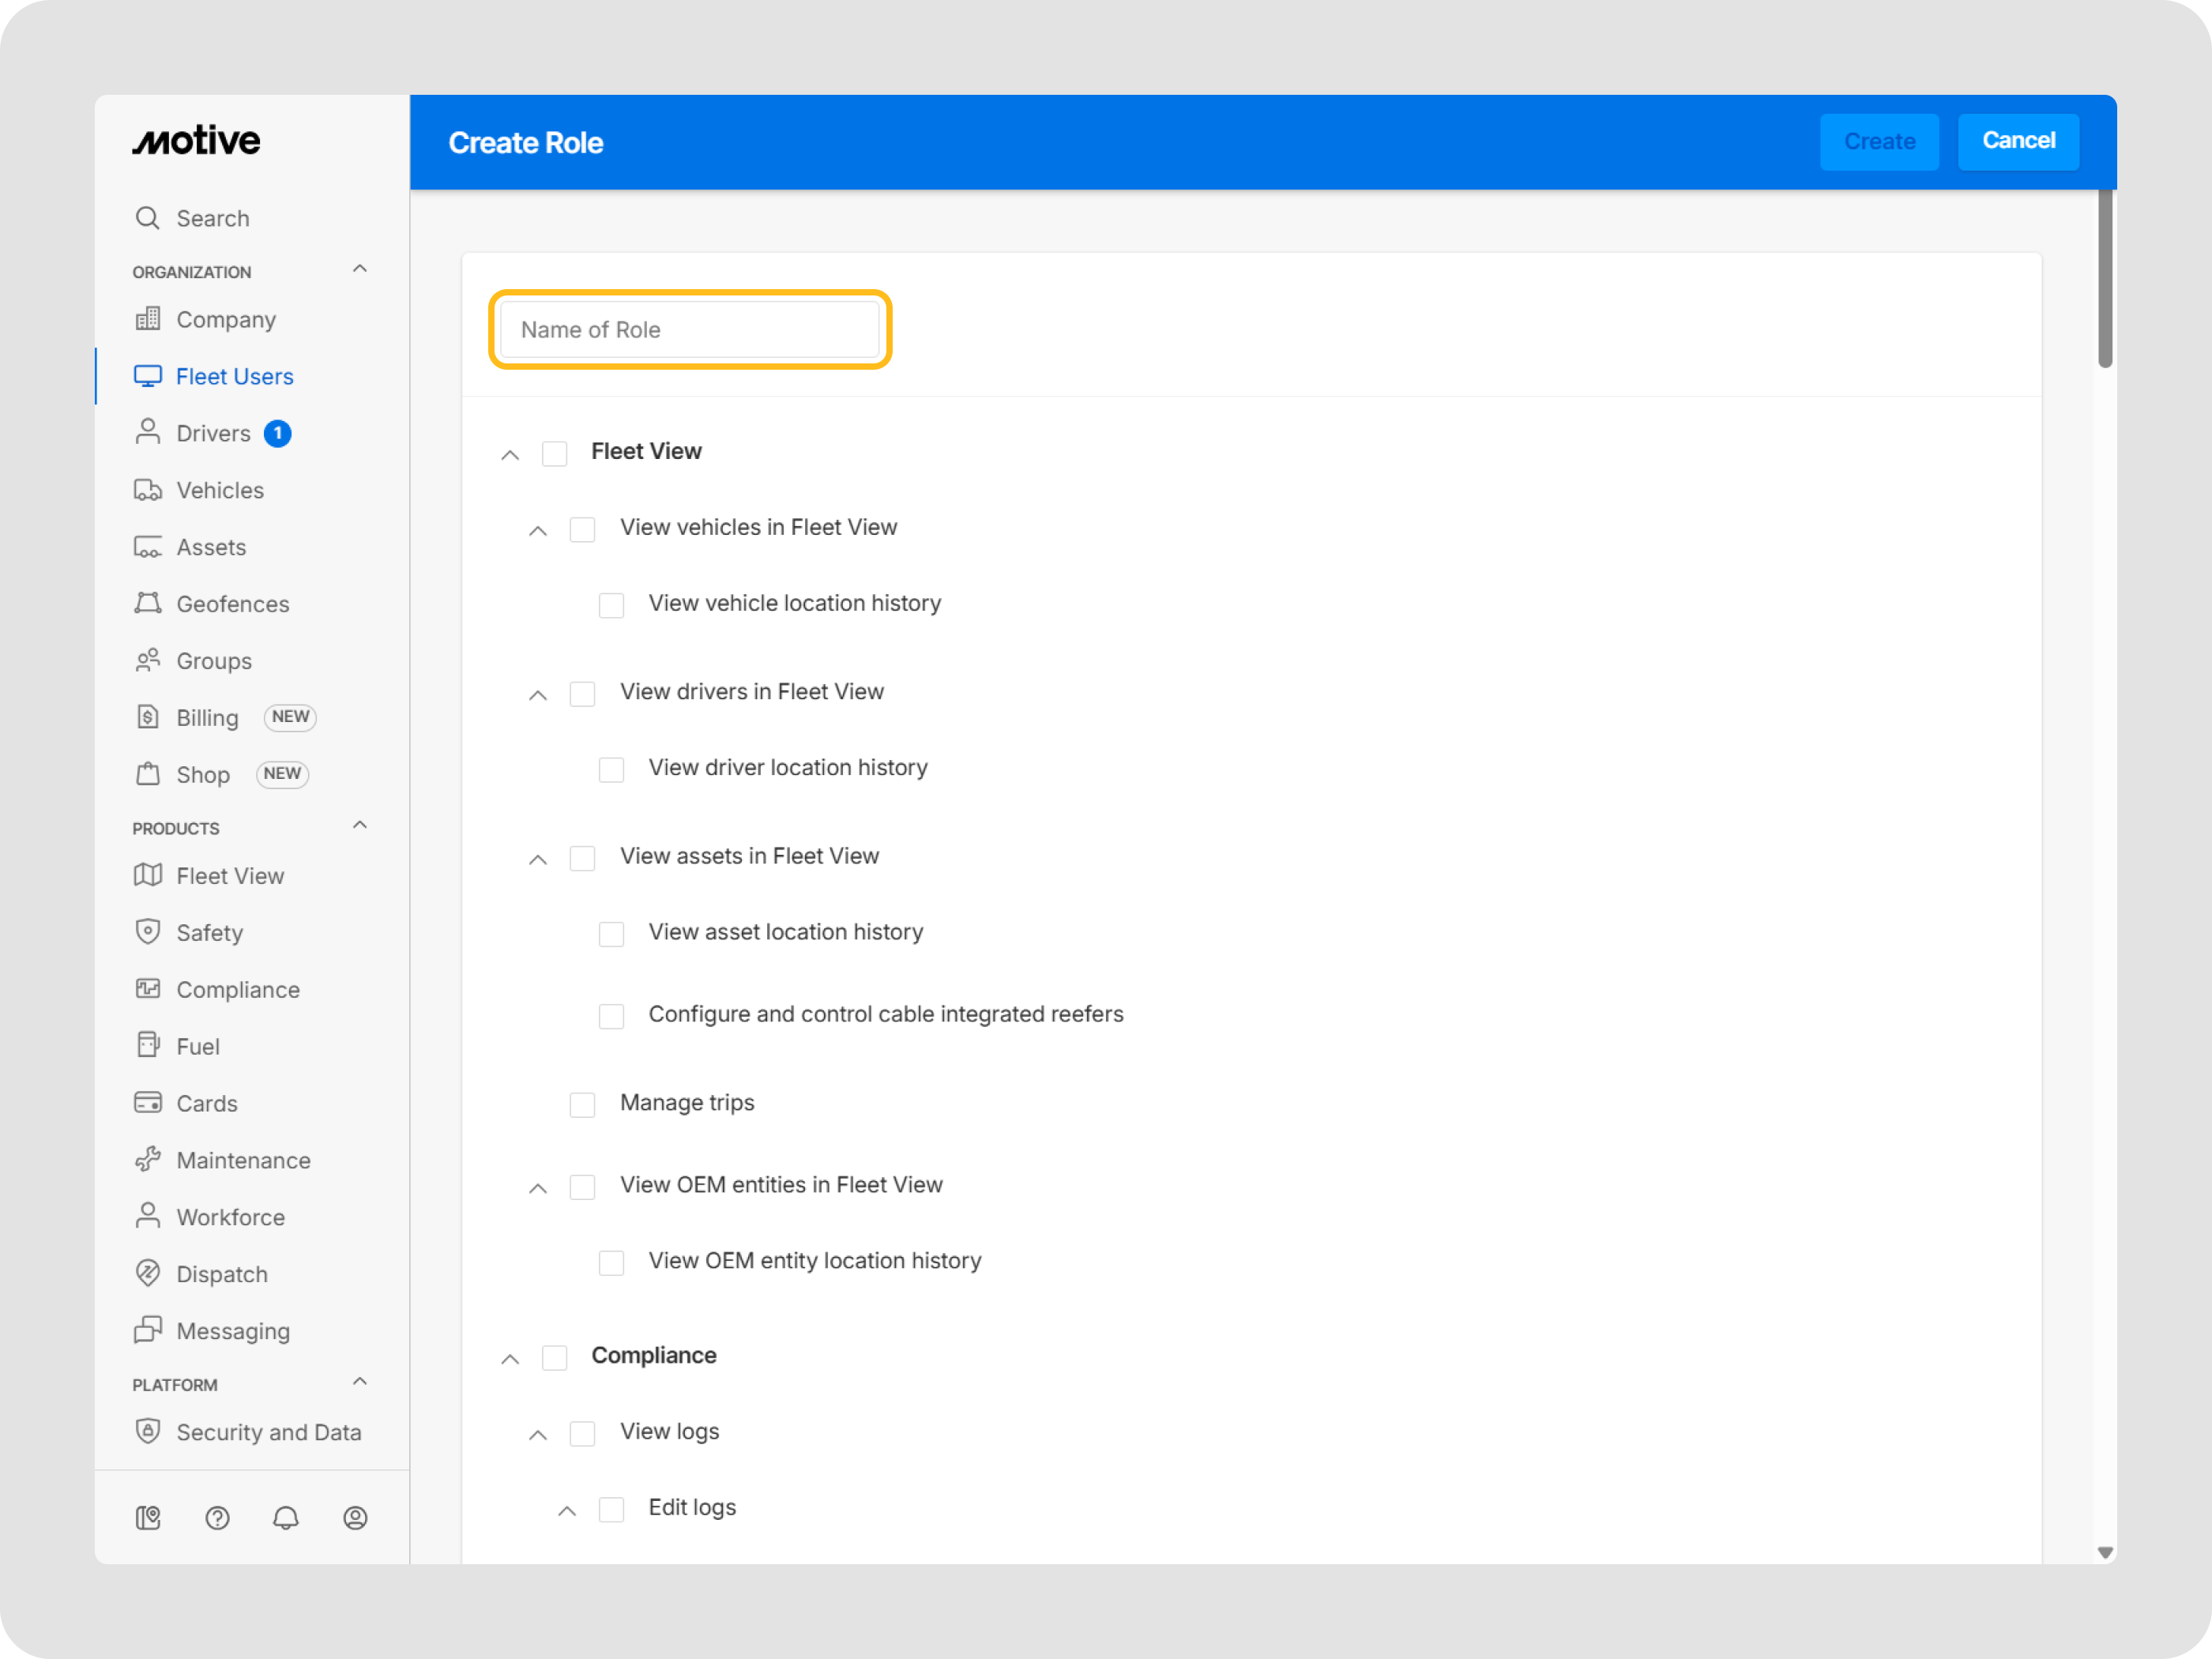The width and height of the screenshot is (2212, 1659).
Task: Click the map pin icon in bottom bar
Action: coord(148,1518)
